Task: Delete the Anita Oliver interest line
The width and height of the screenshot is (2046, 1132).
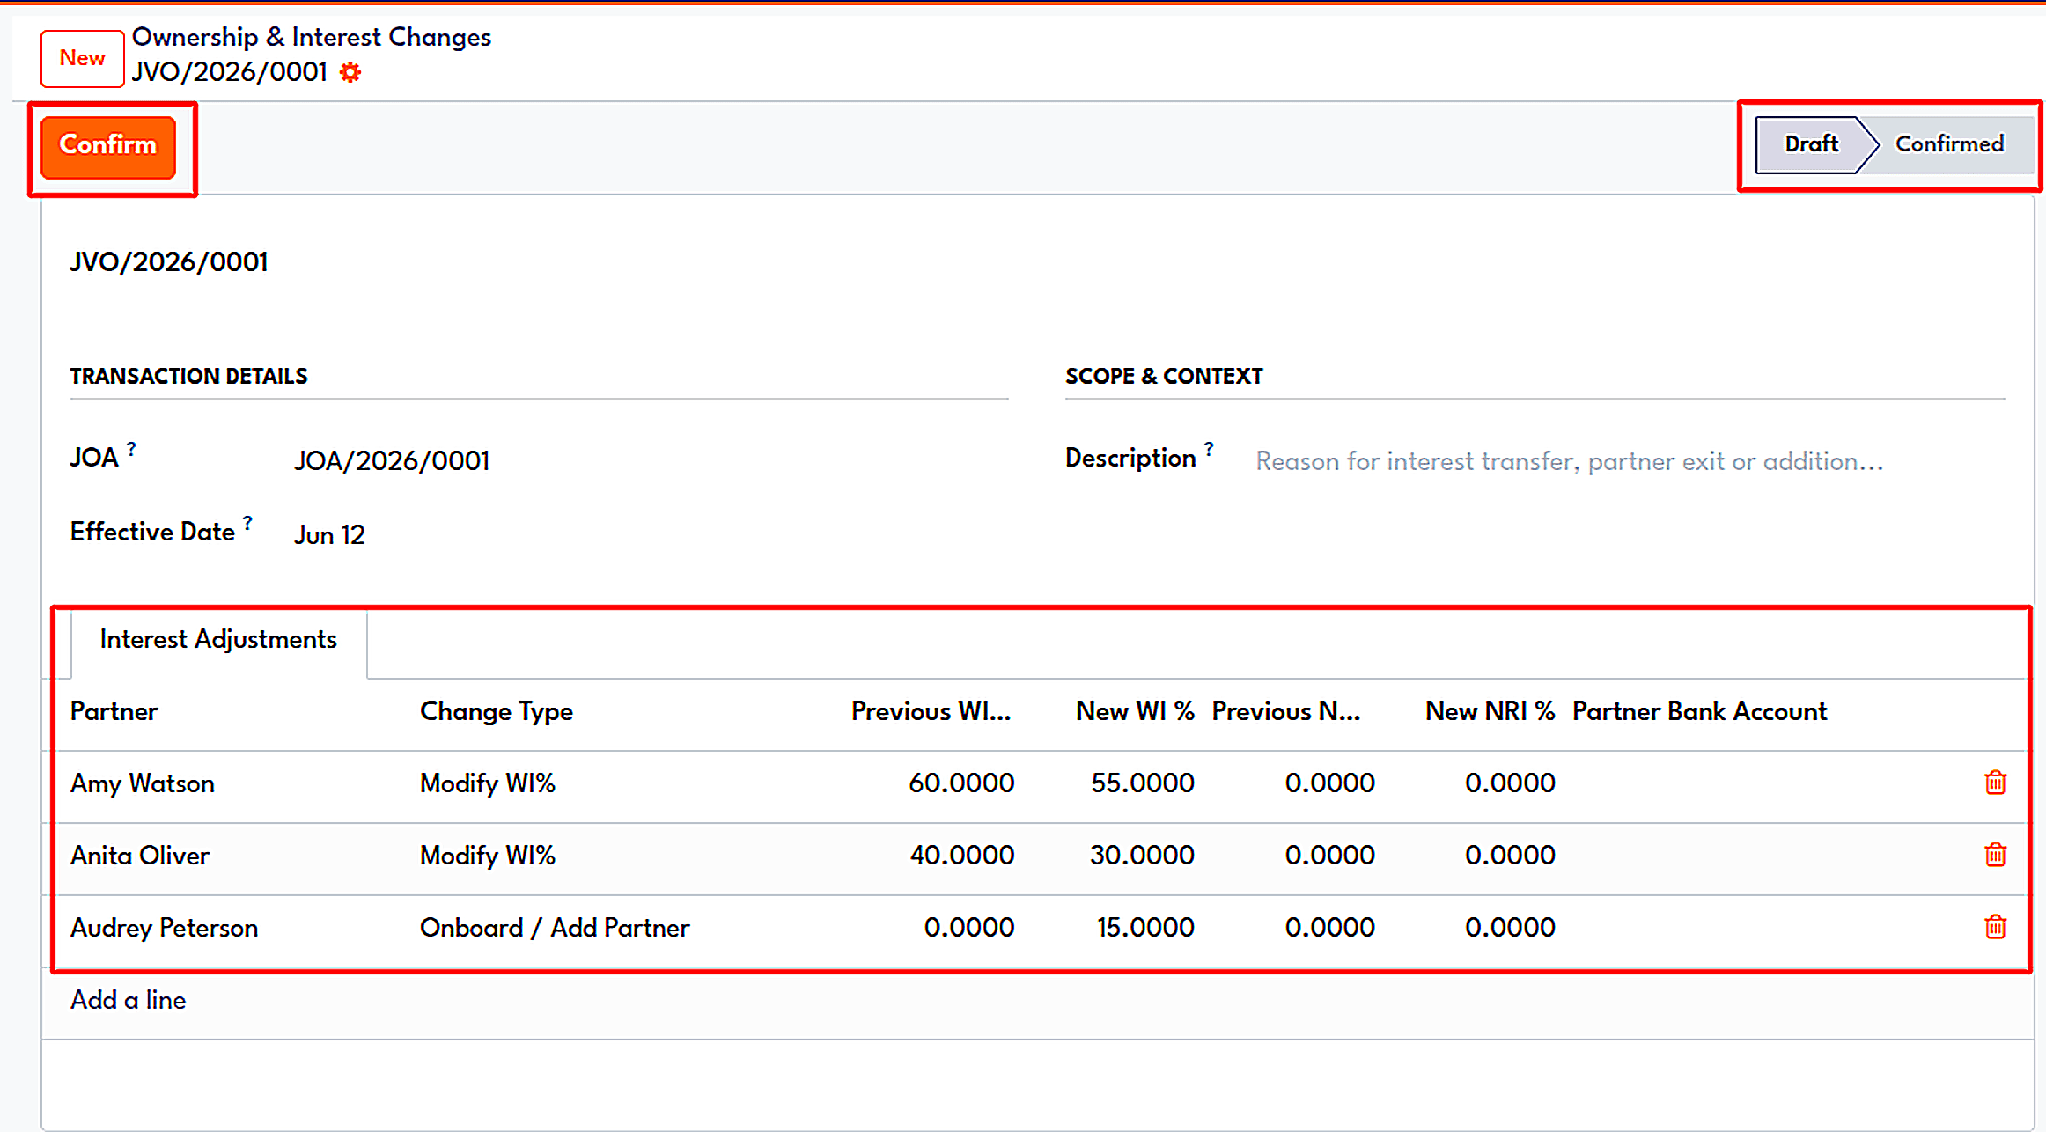Action: 1995,854
